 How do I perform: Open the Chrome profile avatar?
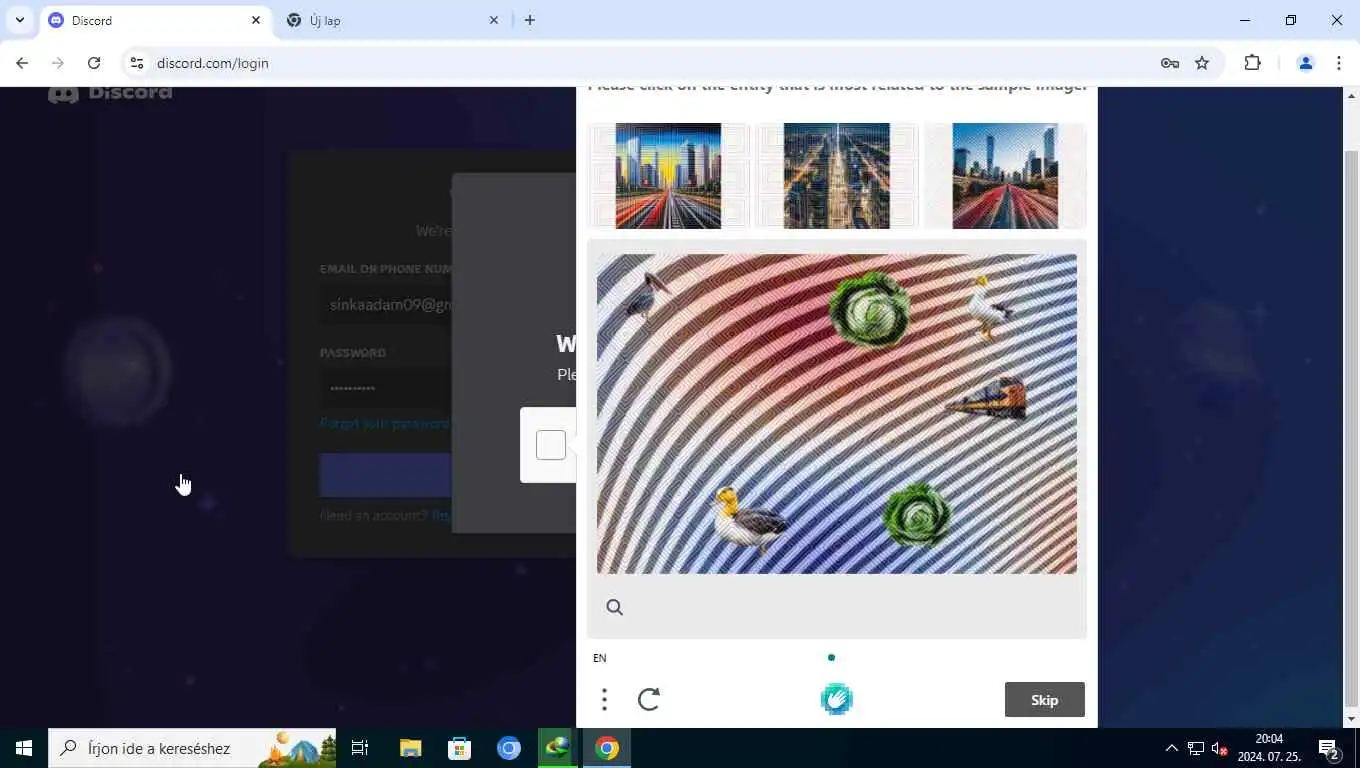[1305, 63]
